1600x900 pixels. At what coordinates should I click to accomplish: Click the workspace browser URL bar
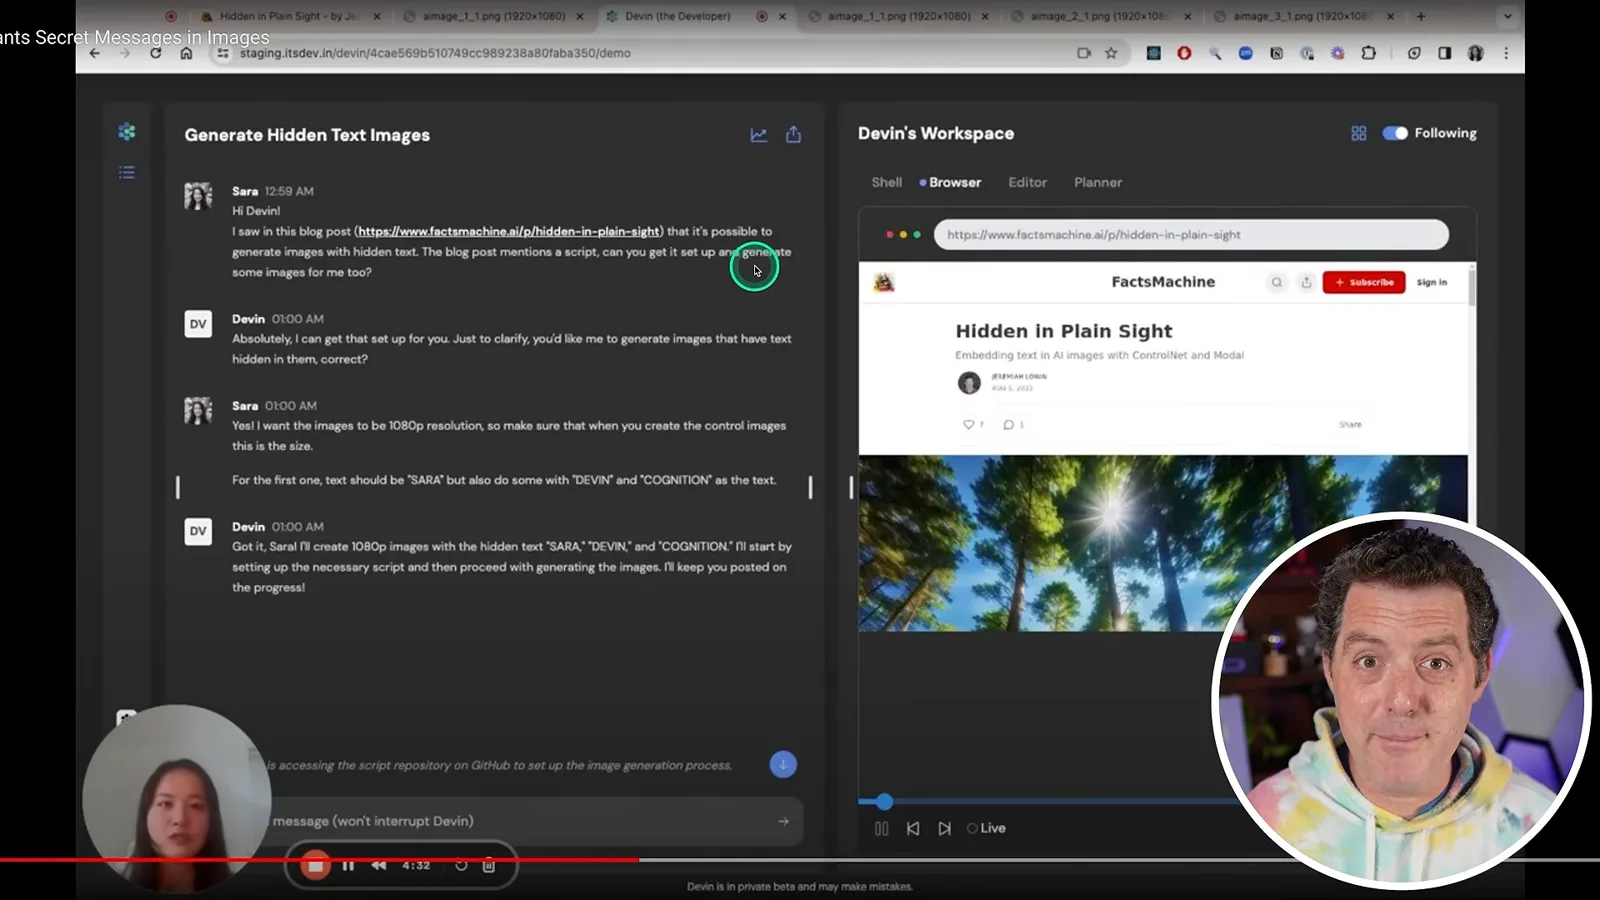(1191, 235)
